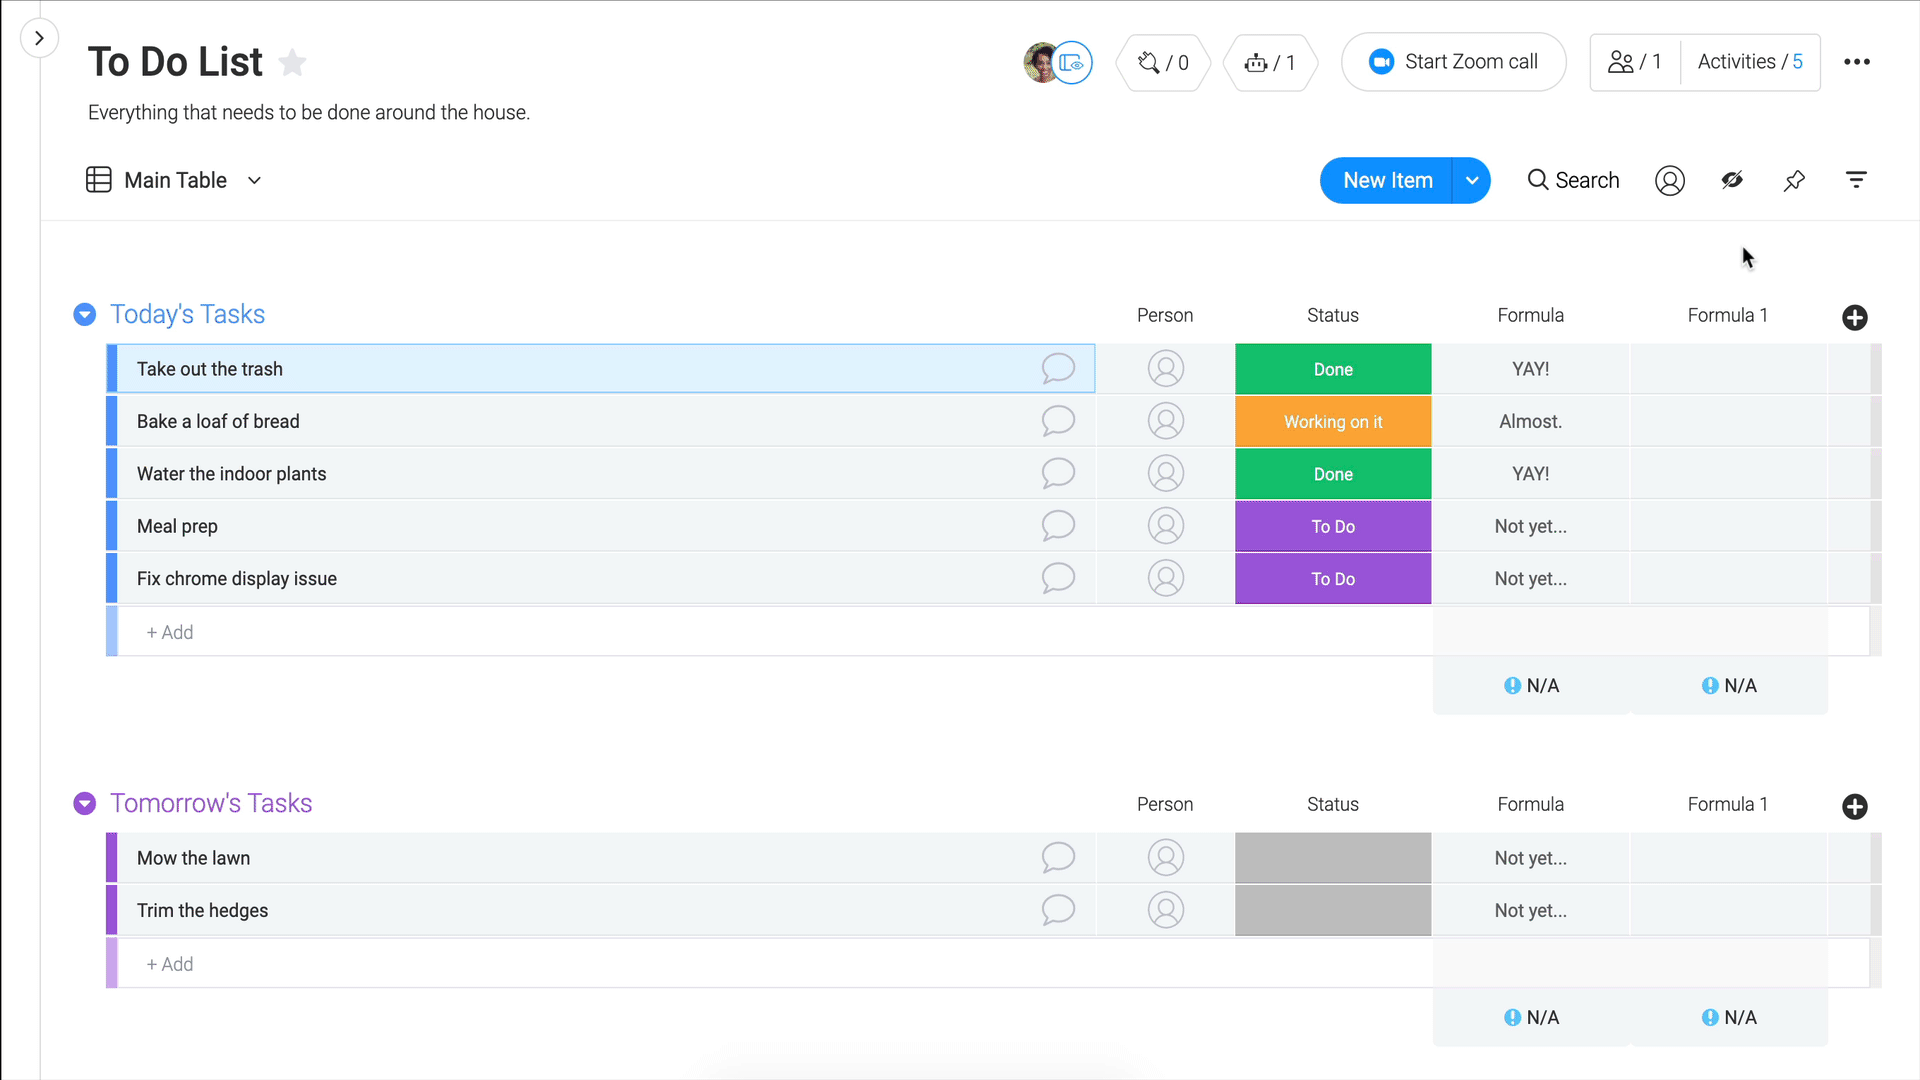Collapse the Tomorrow's Tasks group
Image resolution: width=1920 pixels, height=1080 pixels.
pyautogui.click(x=85, y=804)
